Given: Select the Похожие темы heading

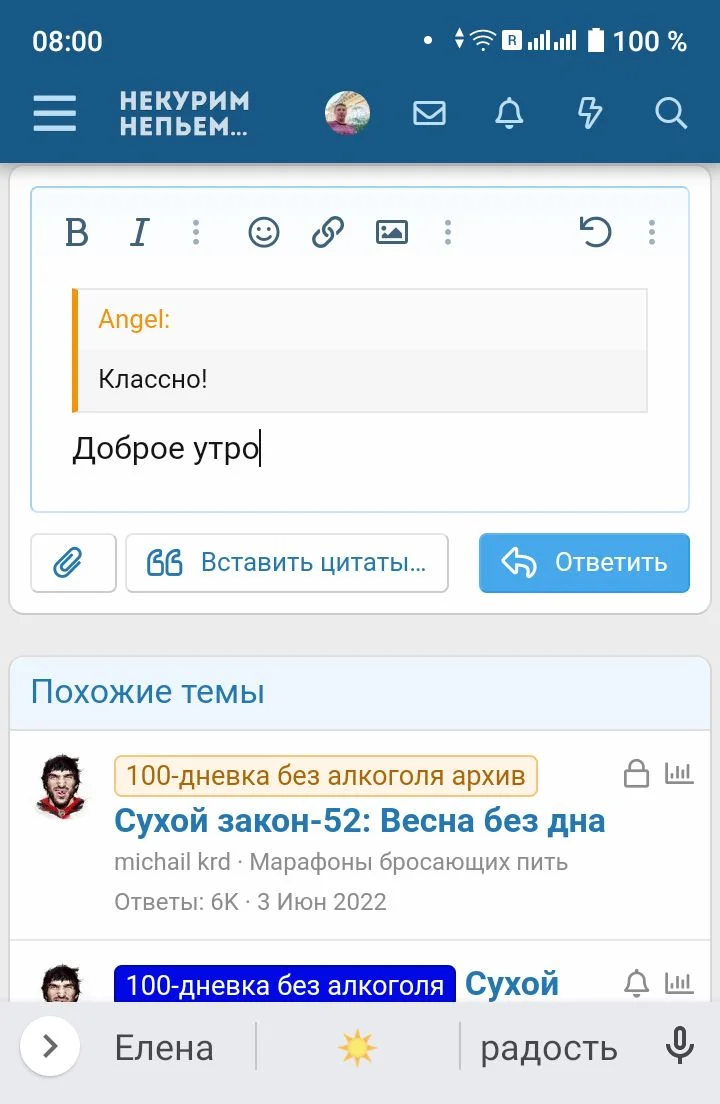Looking at the screenshot, I should 148,691.
